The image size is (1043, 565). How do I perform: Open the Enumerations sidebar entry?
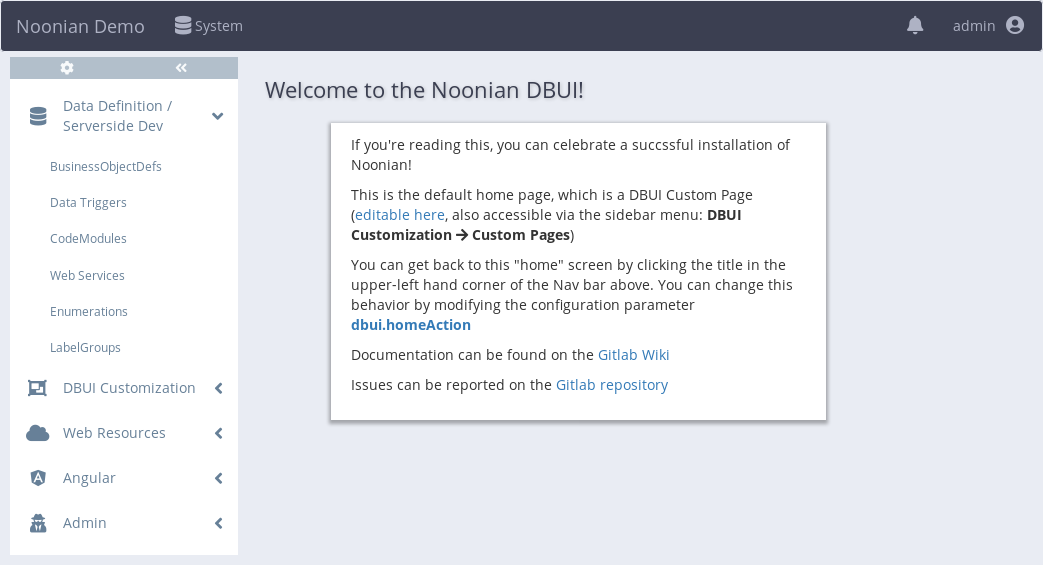(x=88, y=311)
